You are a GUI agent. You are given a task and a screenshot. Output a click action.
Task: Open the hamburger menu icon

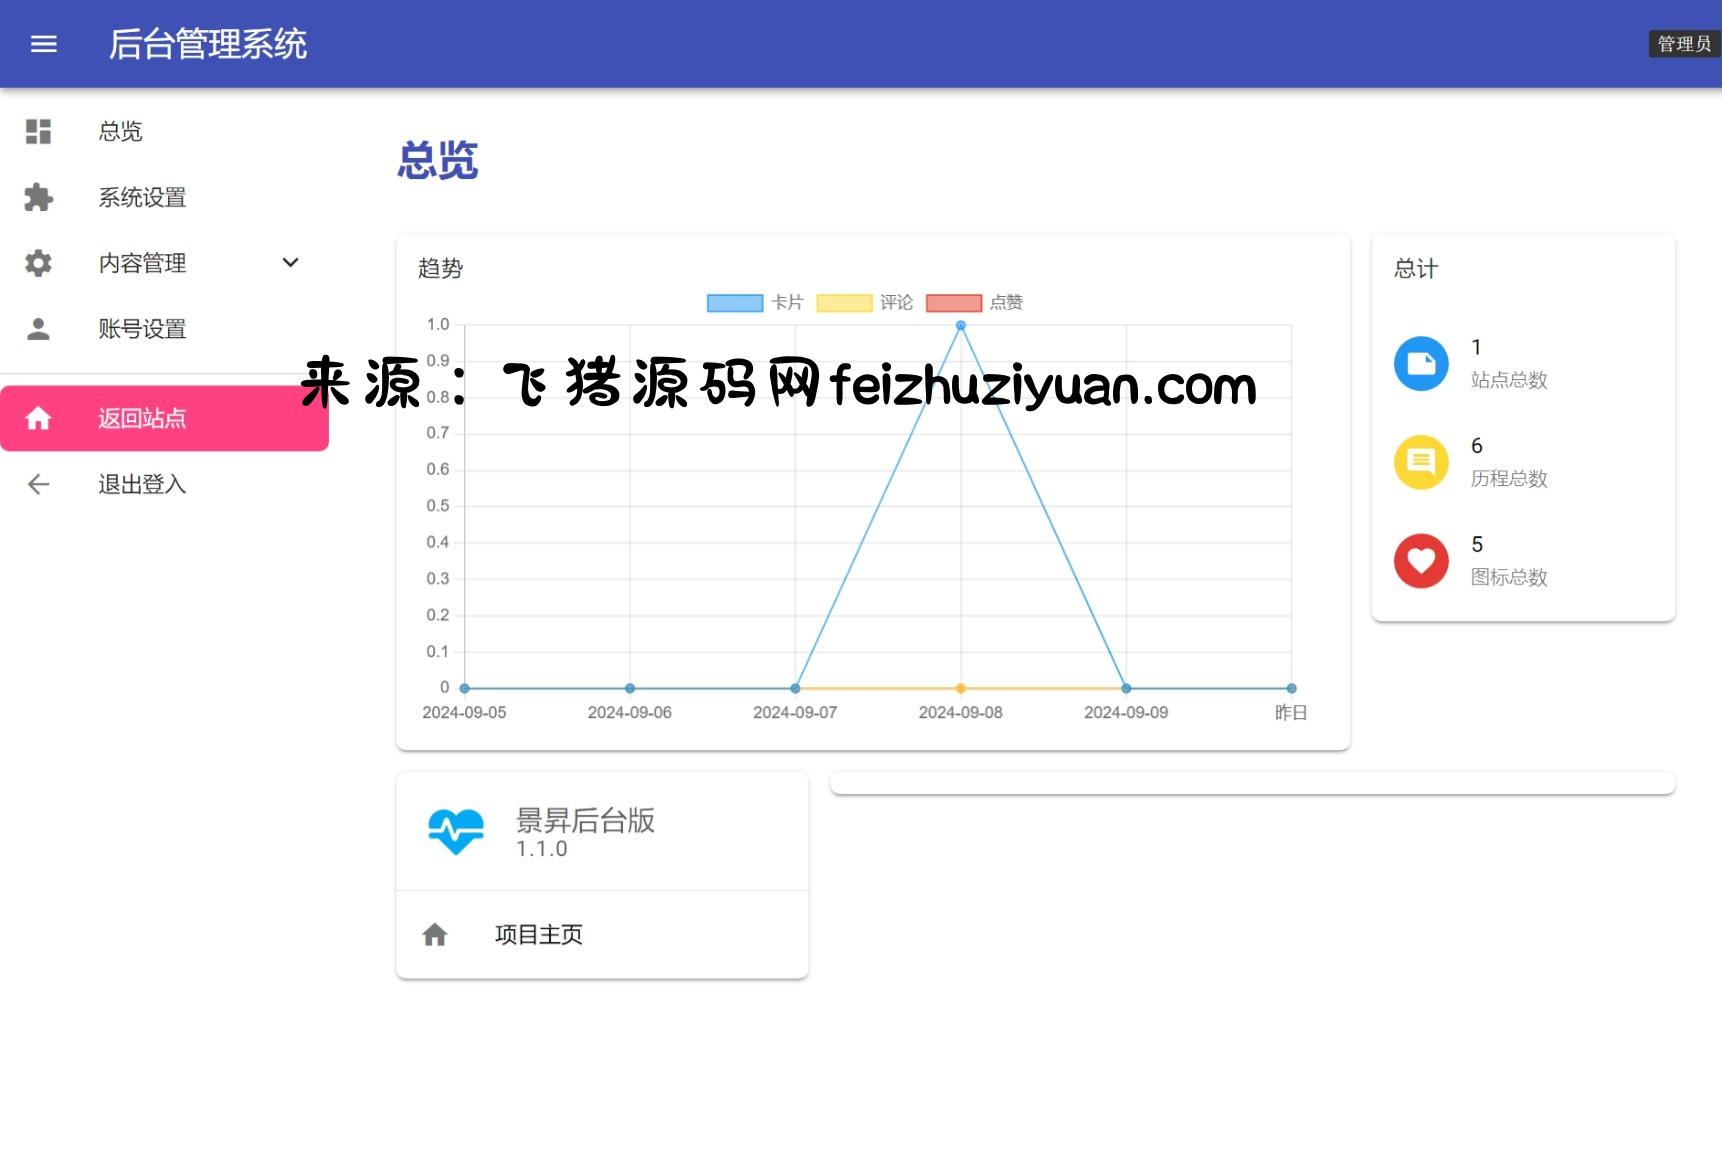point(44,44)
